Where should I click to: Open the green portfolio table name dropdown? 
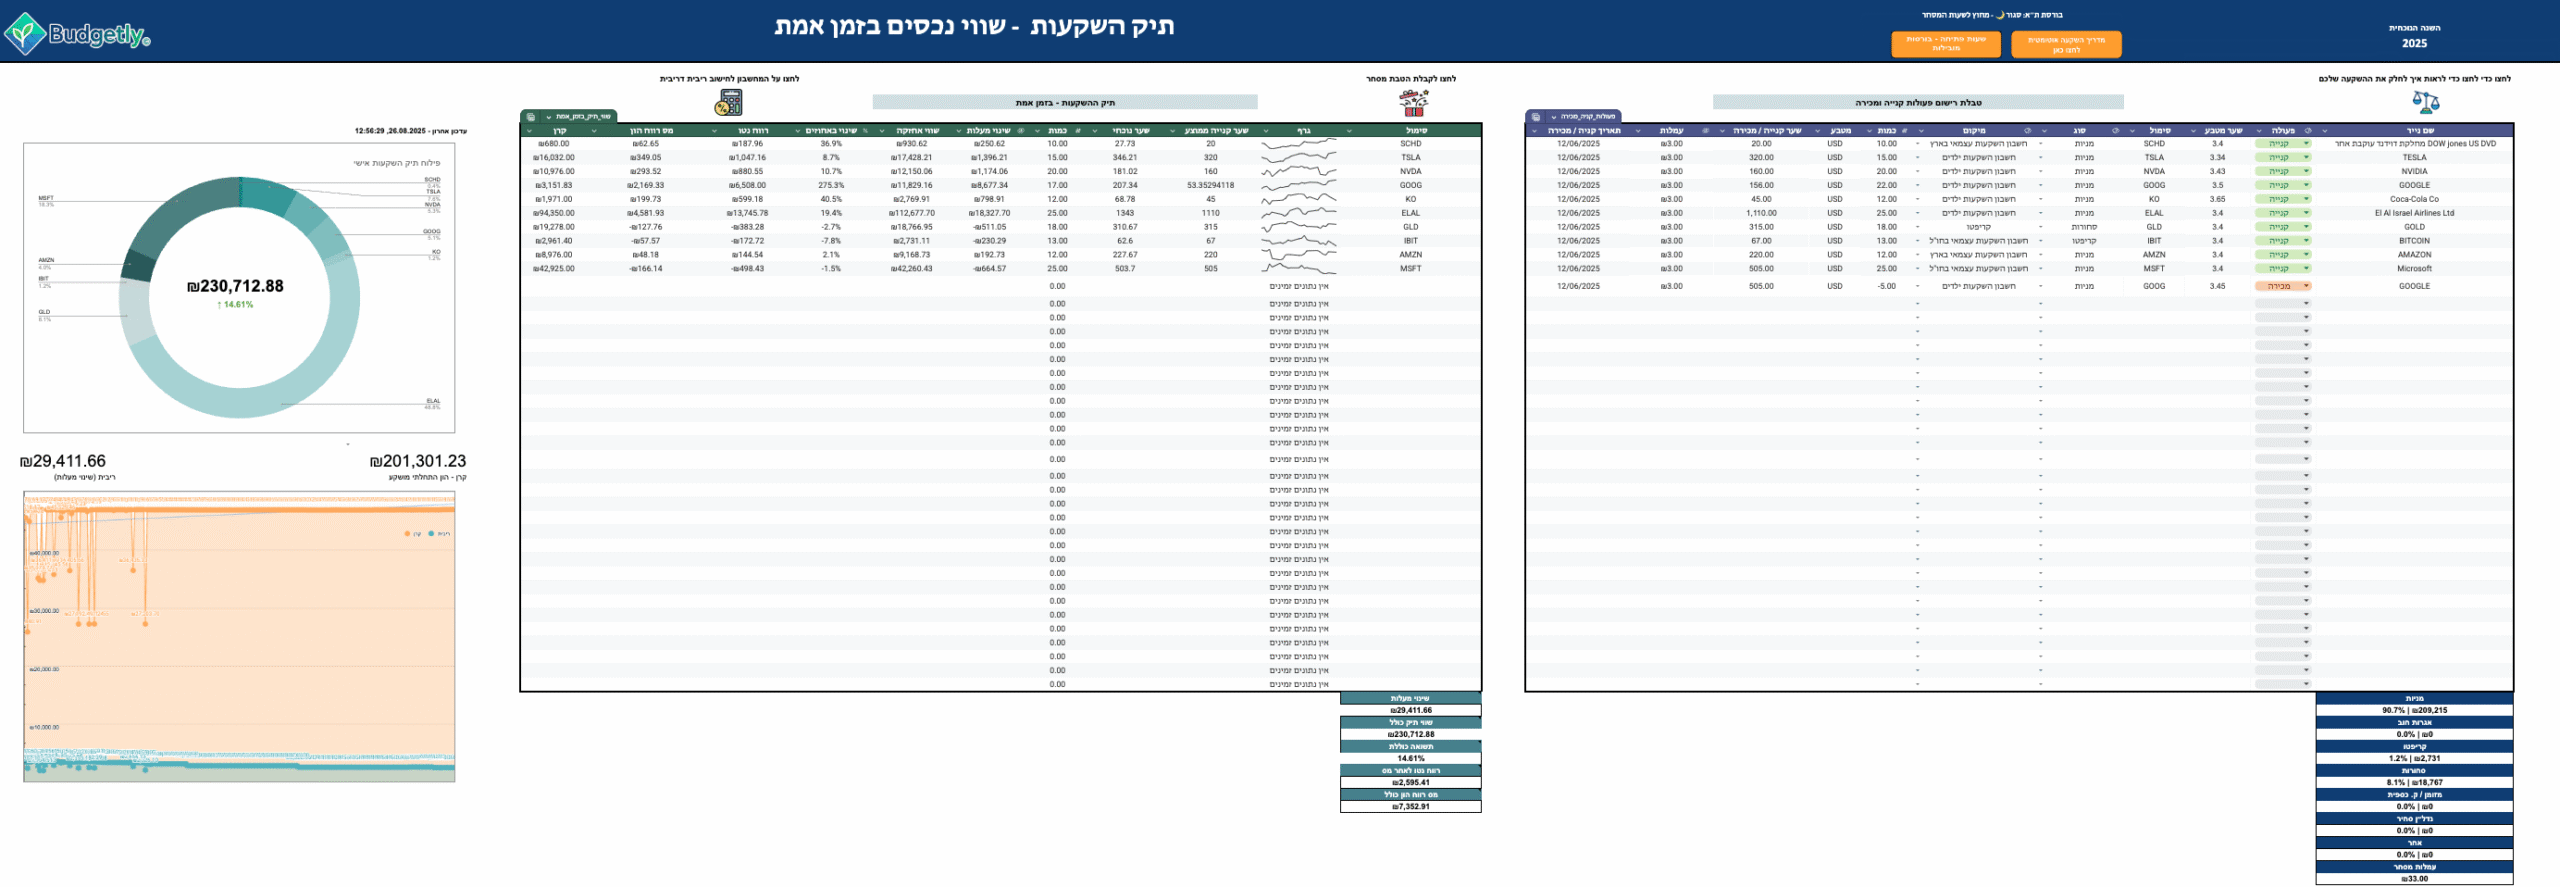[x=548, y=117]
